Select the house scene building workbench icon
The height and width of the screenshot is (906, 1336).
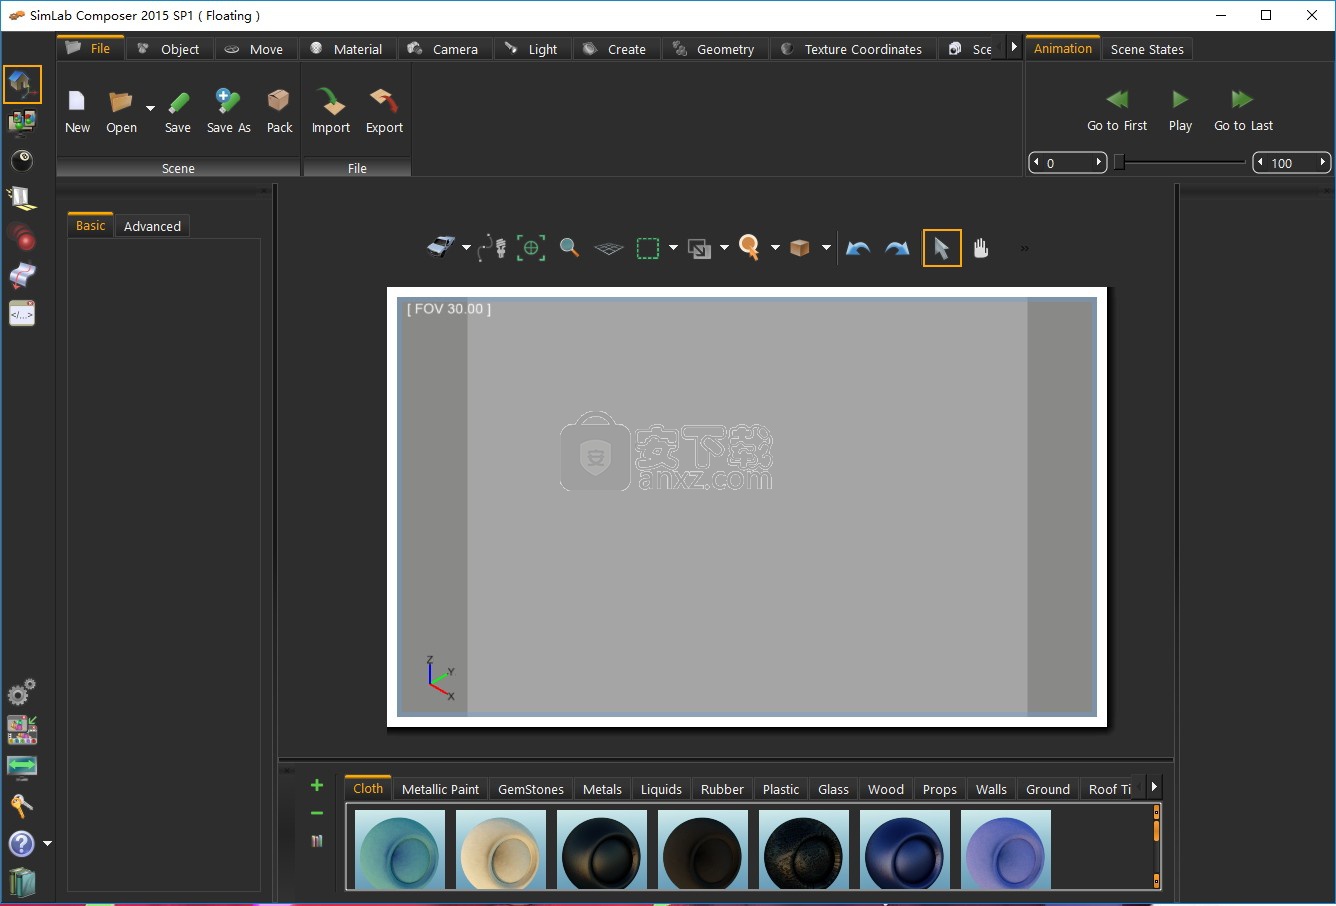click(22, 85)
